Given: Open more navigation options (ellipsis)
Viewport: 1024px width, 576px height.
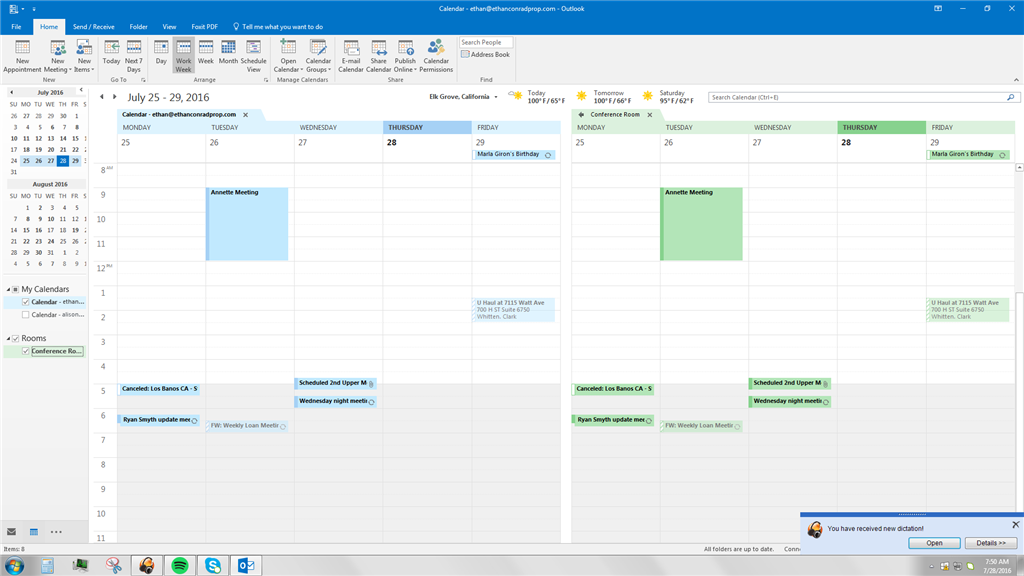Looking at the screenshot, I should [x=56, y=532].
